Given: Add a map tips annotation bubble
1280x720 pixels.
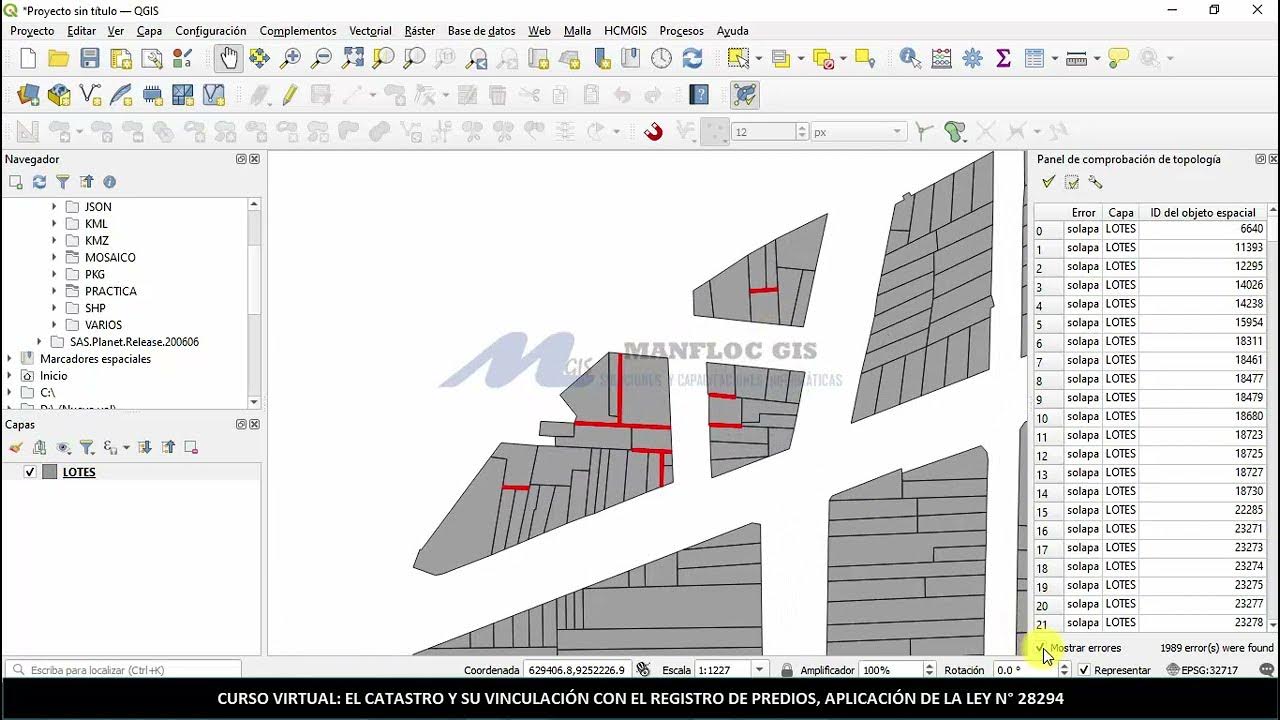Looking at the screenshot, I should 1118,59.
